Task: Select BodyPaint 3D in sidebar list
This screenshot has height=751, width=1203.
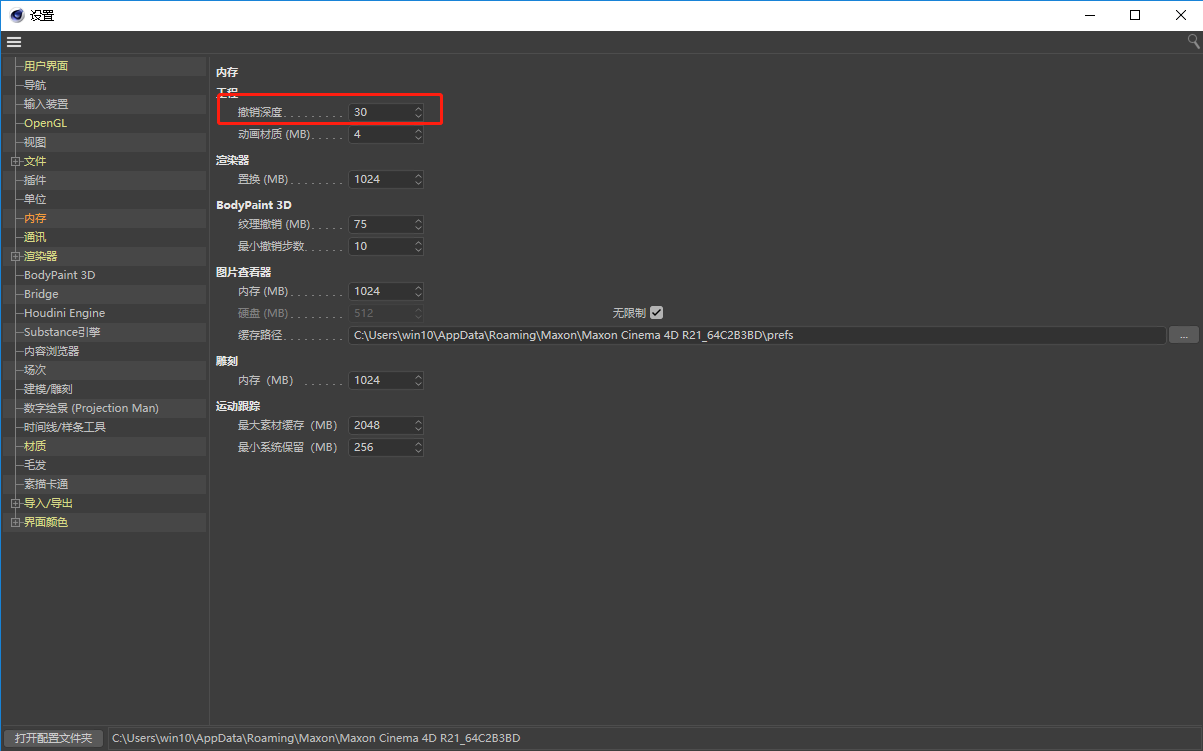Action: point(60,275)
